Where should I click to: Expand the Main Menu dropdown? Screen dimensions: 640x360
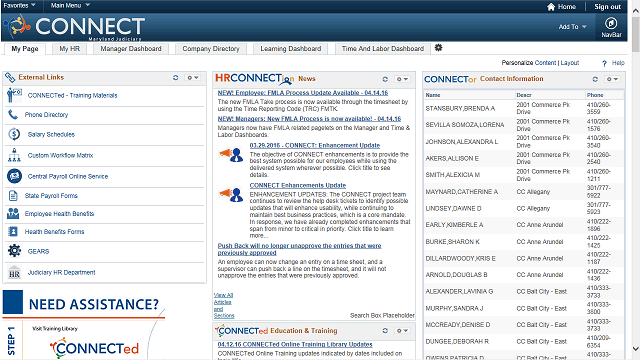tap(70, 5)
